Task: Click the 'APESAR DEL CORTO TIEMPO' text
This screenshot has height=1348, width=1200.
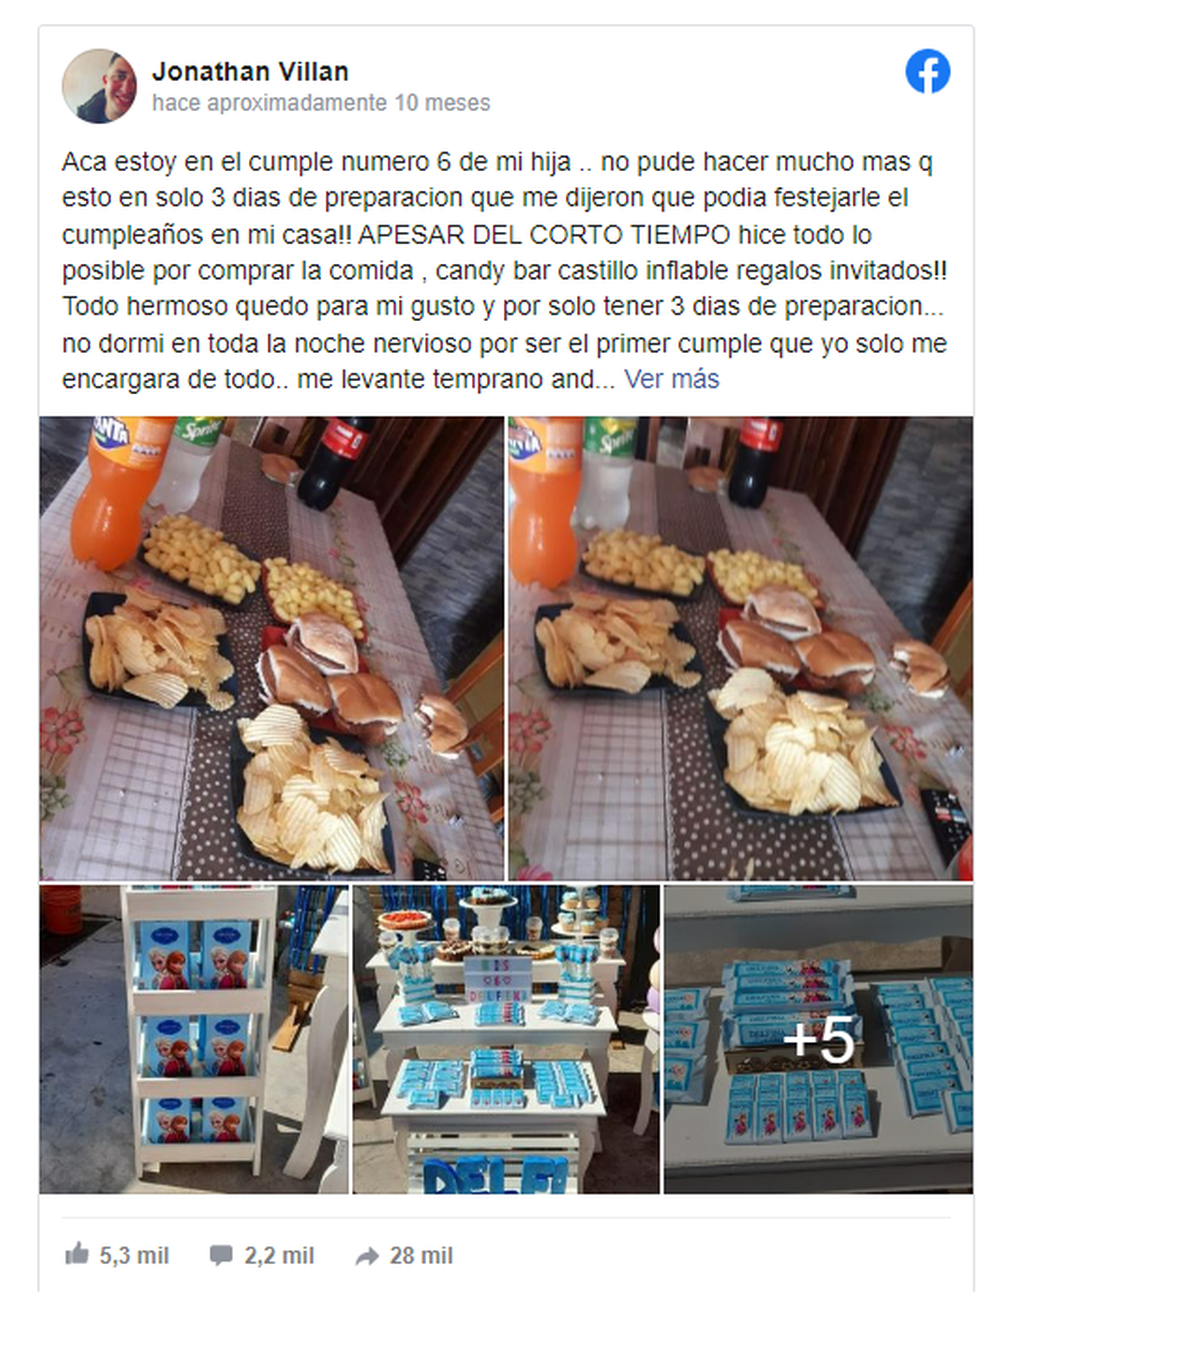Action: (x=544, y=235)
